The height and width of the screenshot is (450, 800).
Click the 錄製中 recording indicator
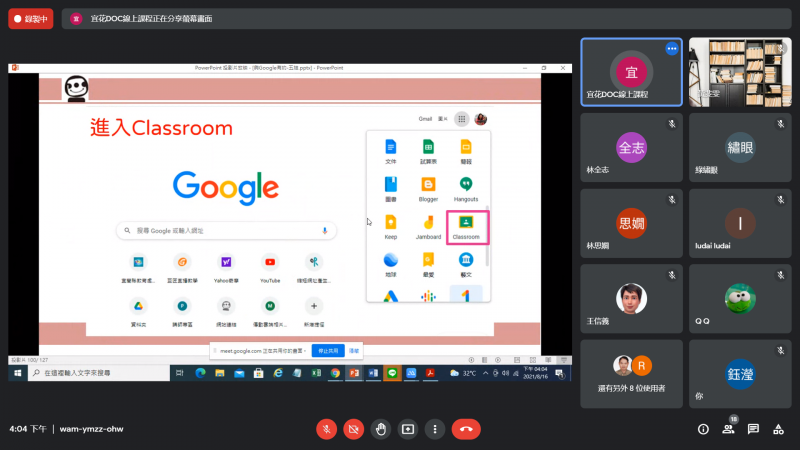31,19
